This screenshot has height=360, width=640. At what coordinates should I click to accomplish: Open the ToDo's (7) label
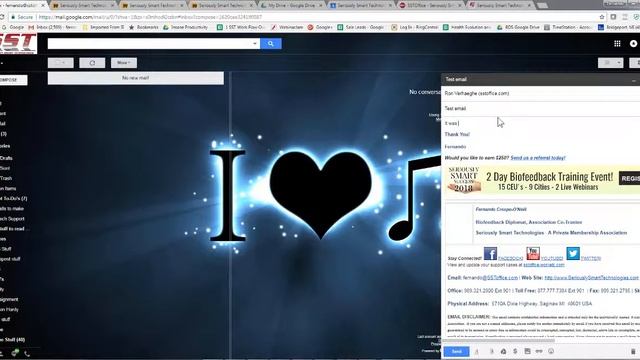tap(13, 198)
